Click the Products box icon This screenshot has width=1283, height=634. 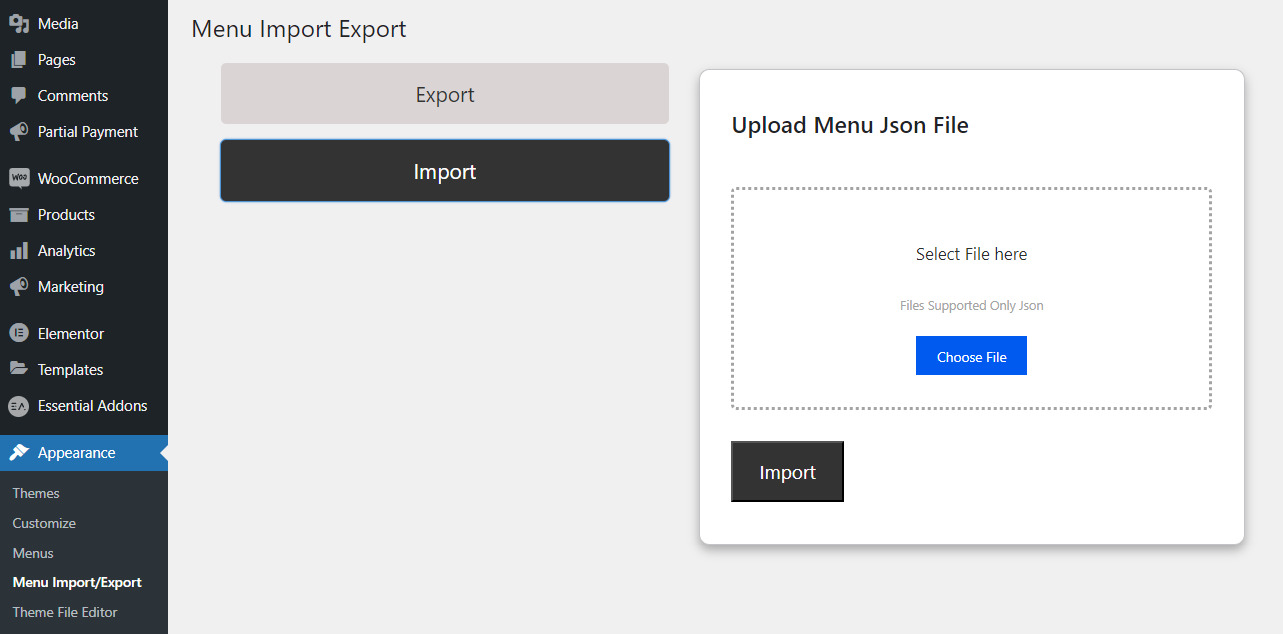[18, 215]
